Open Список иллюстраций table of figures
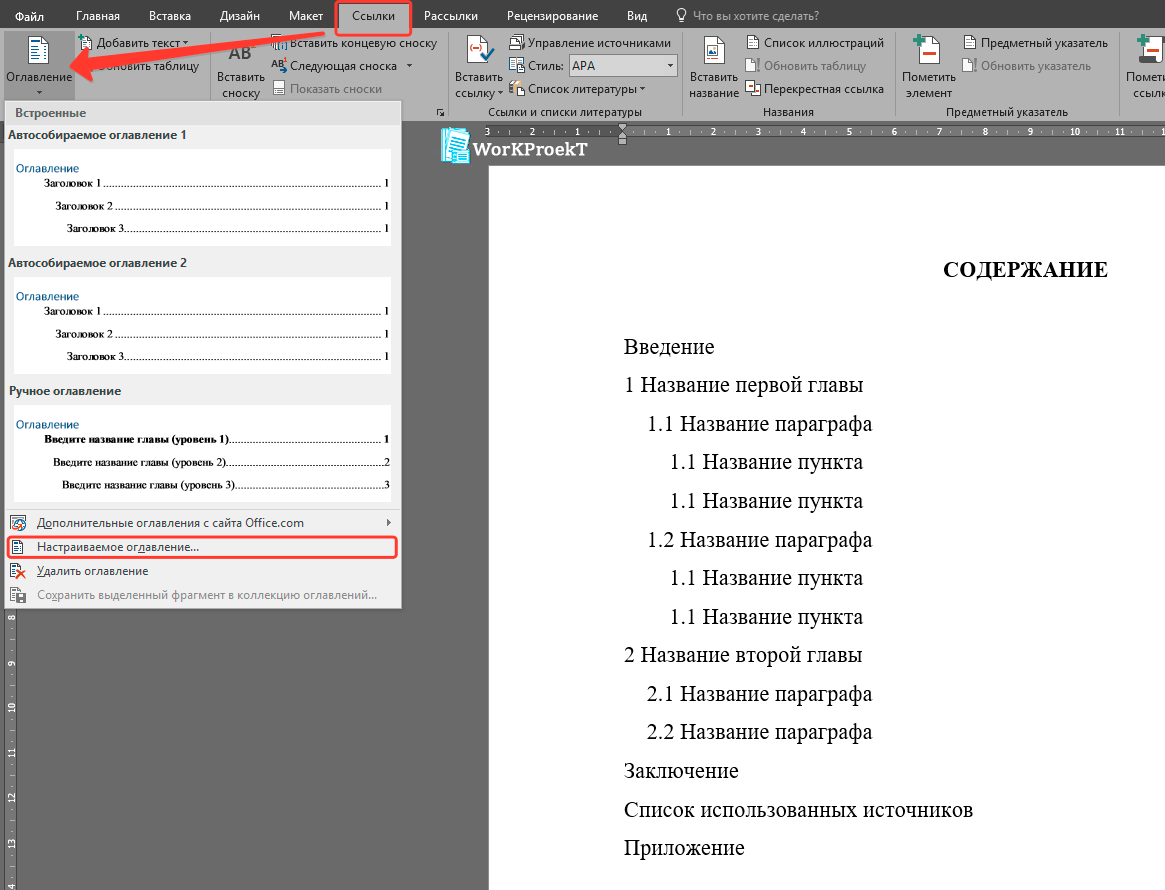Viewport: 1165px width, 890px height. (x=815, y=42)
